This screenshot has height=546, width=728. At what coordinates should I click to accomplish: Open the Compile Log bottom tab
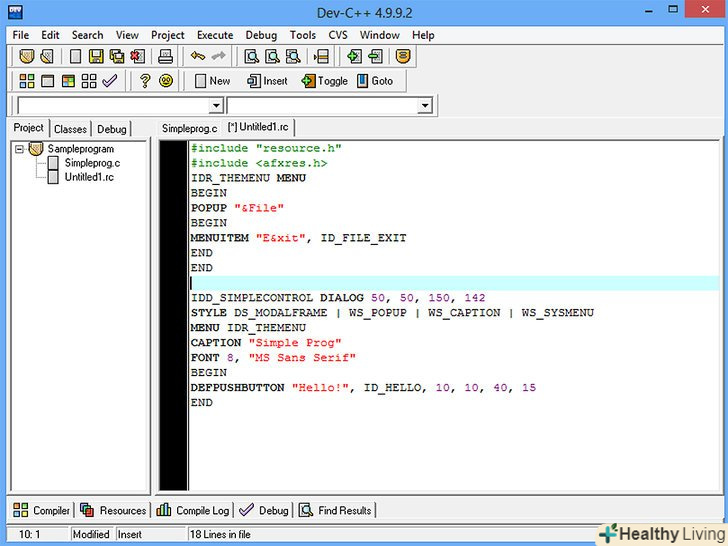(x=192, y=510)
